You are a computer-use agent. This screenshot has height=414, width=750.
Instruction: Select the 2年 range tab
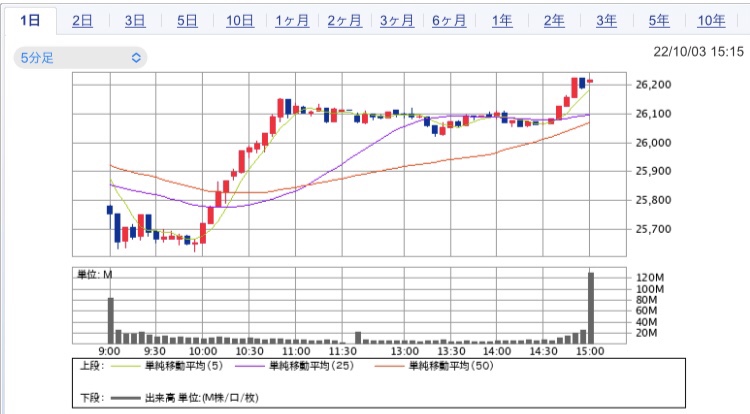pyautogui.click(x=553, y=21)
